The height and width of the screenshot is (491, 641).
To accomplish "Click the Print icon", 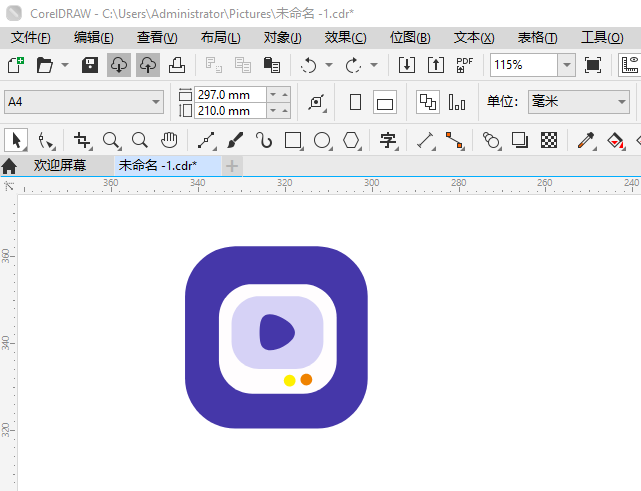I will click(176, 65).
